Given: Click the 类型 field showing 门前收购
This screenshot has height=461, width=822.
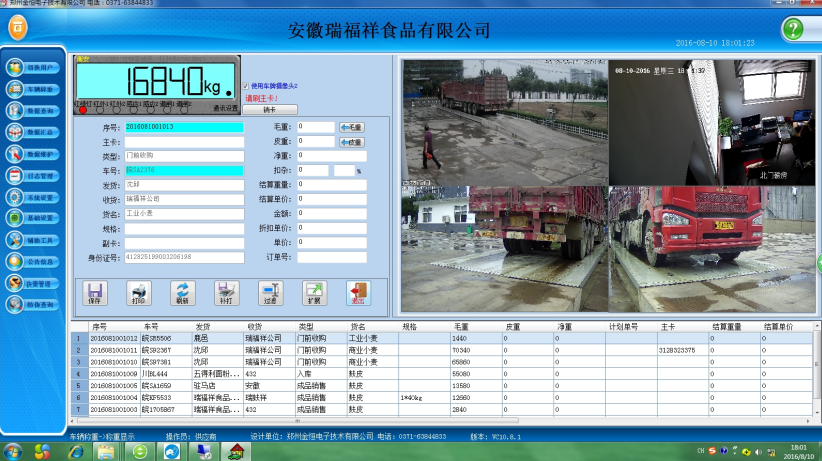Looking at the screenshot, I should (183, 156).
